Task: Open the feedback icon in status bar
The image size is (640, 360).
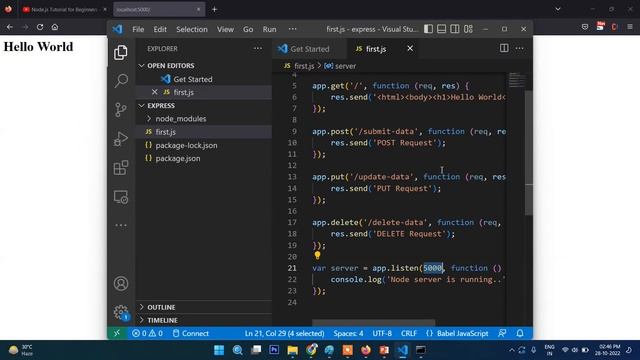Action: tap(502, 333)
